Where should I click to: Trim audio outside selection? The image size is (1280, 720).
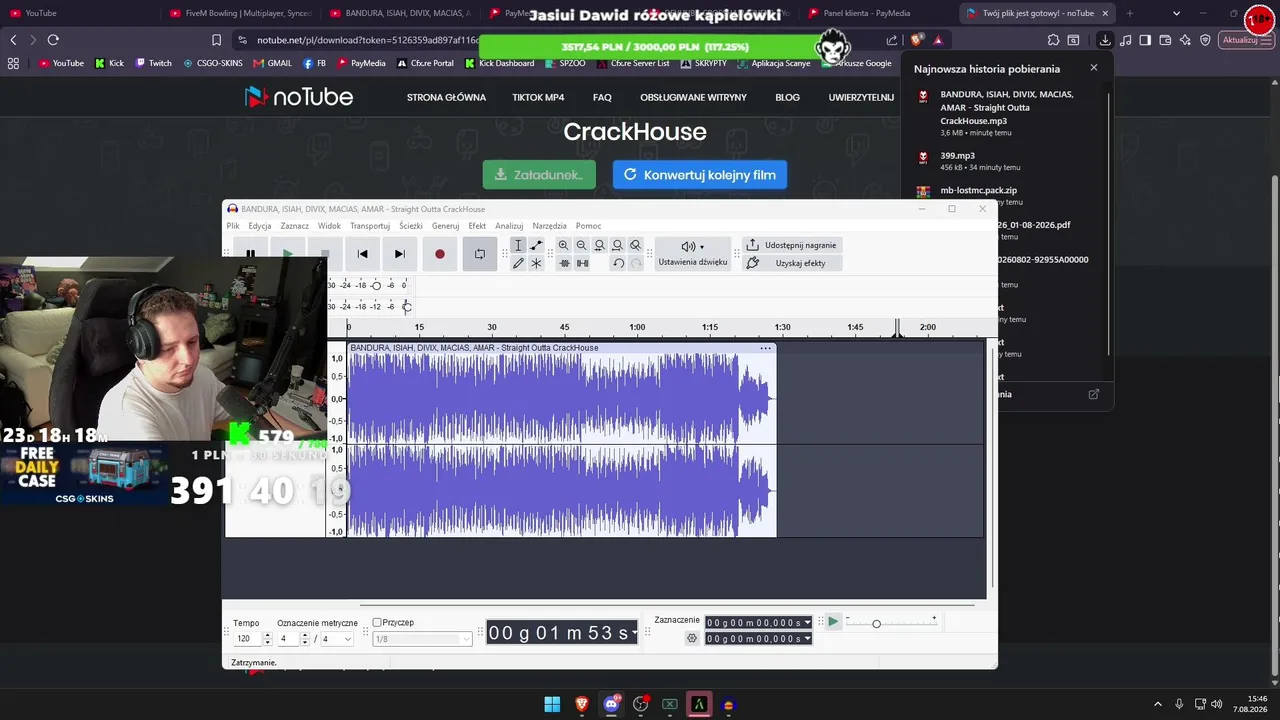(x=564, y=263)
